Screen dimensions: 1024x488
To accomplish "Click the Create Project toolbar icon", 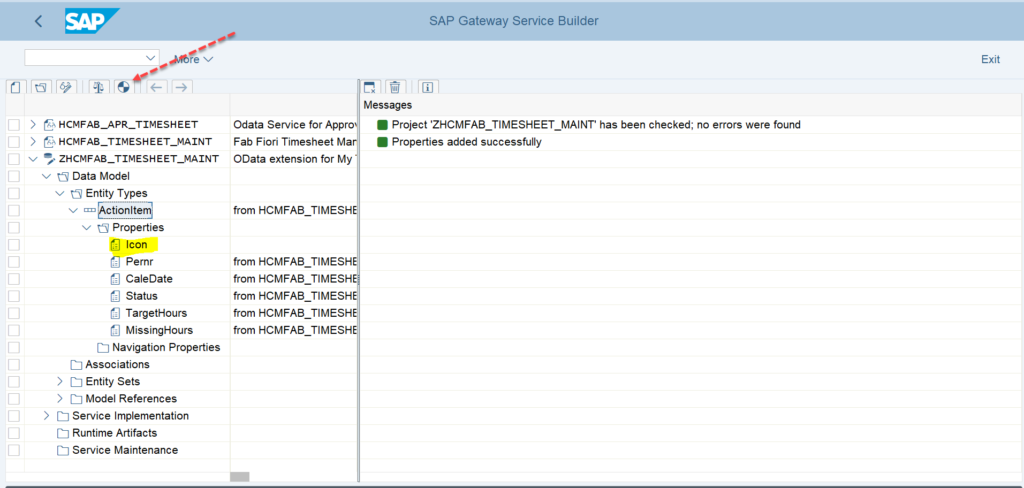I will click(x=16, y=87).
